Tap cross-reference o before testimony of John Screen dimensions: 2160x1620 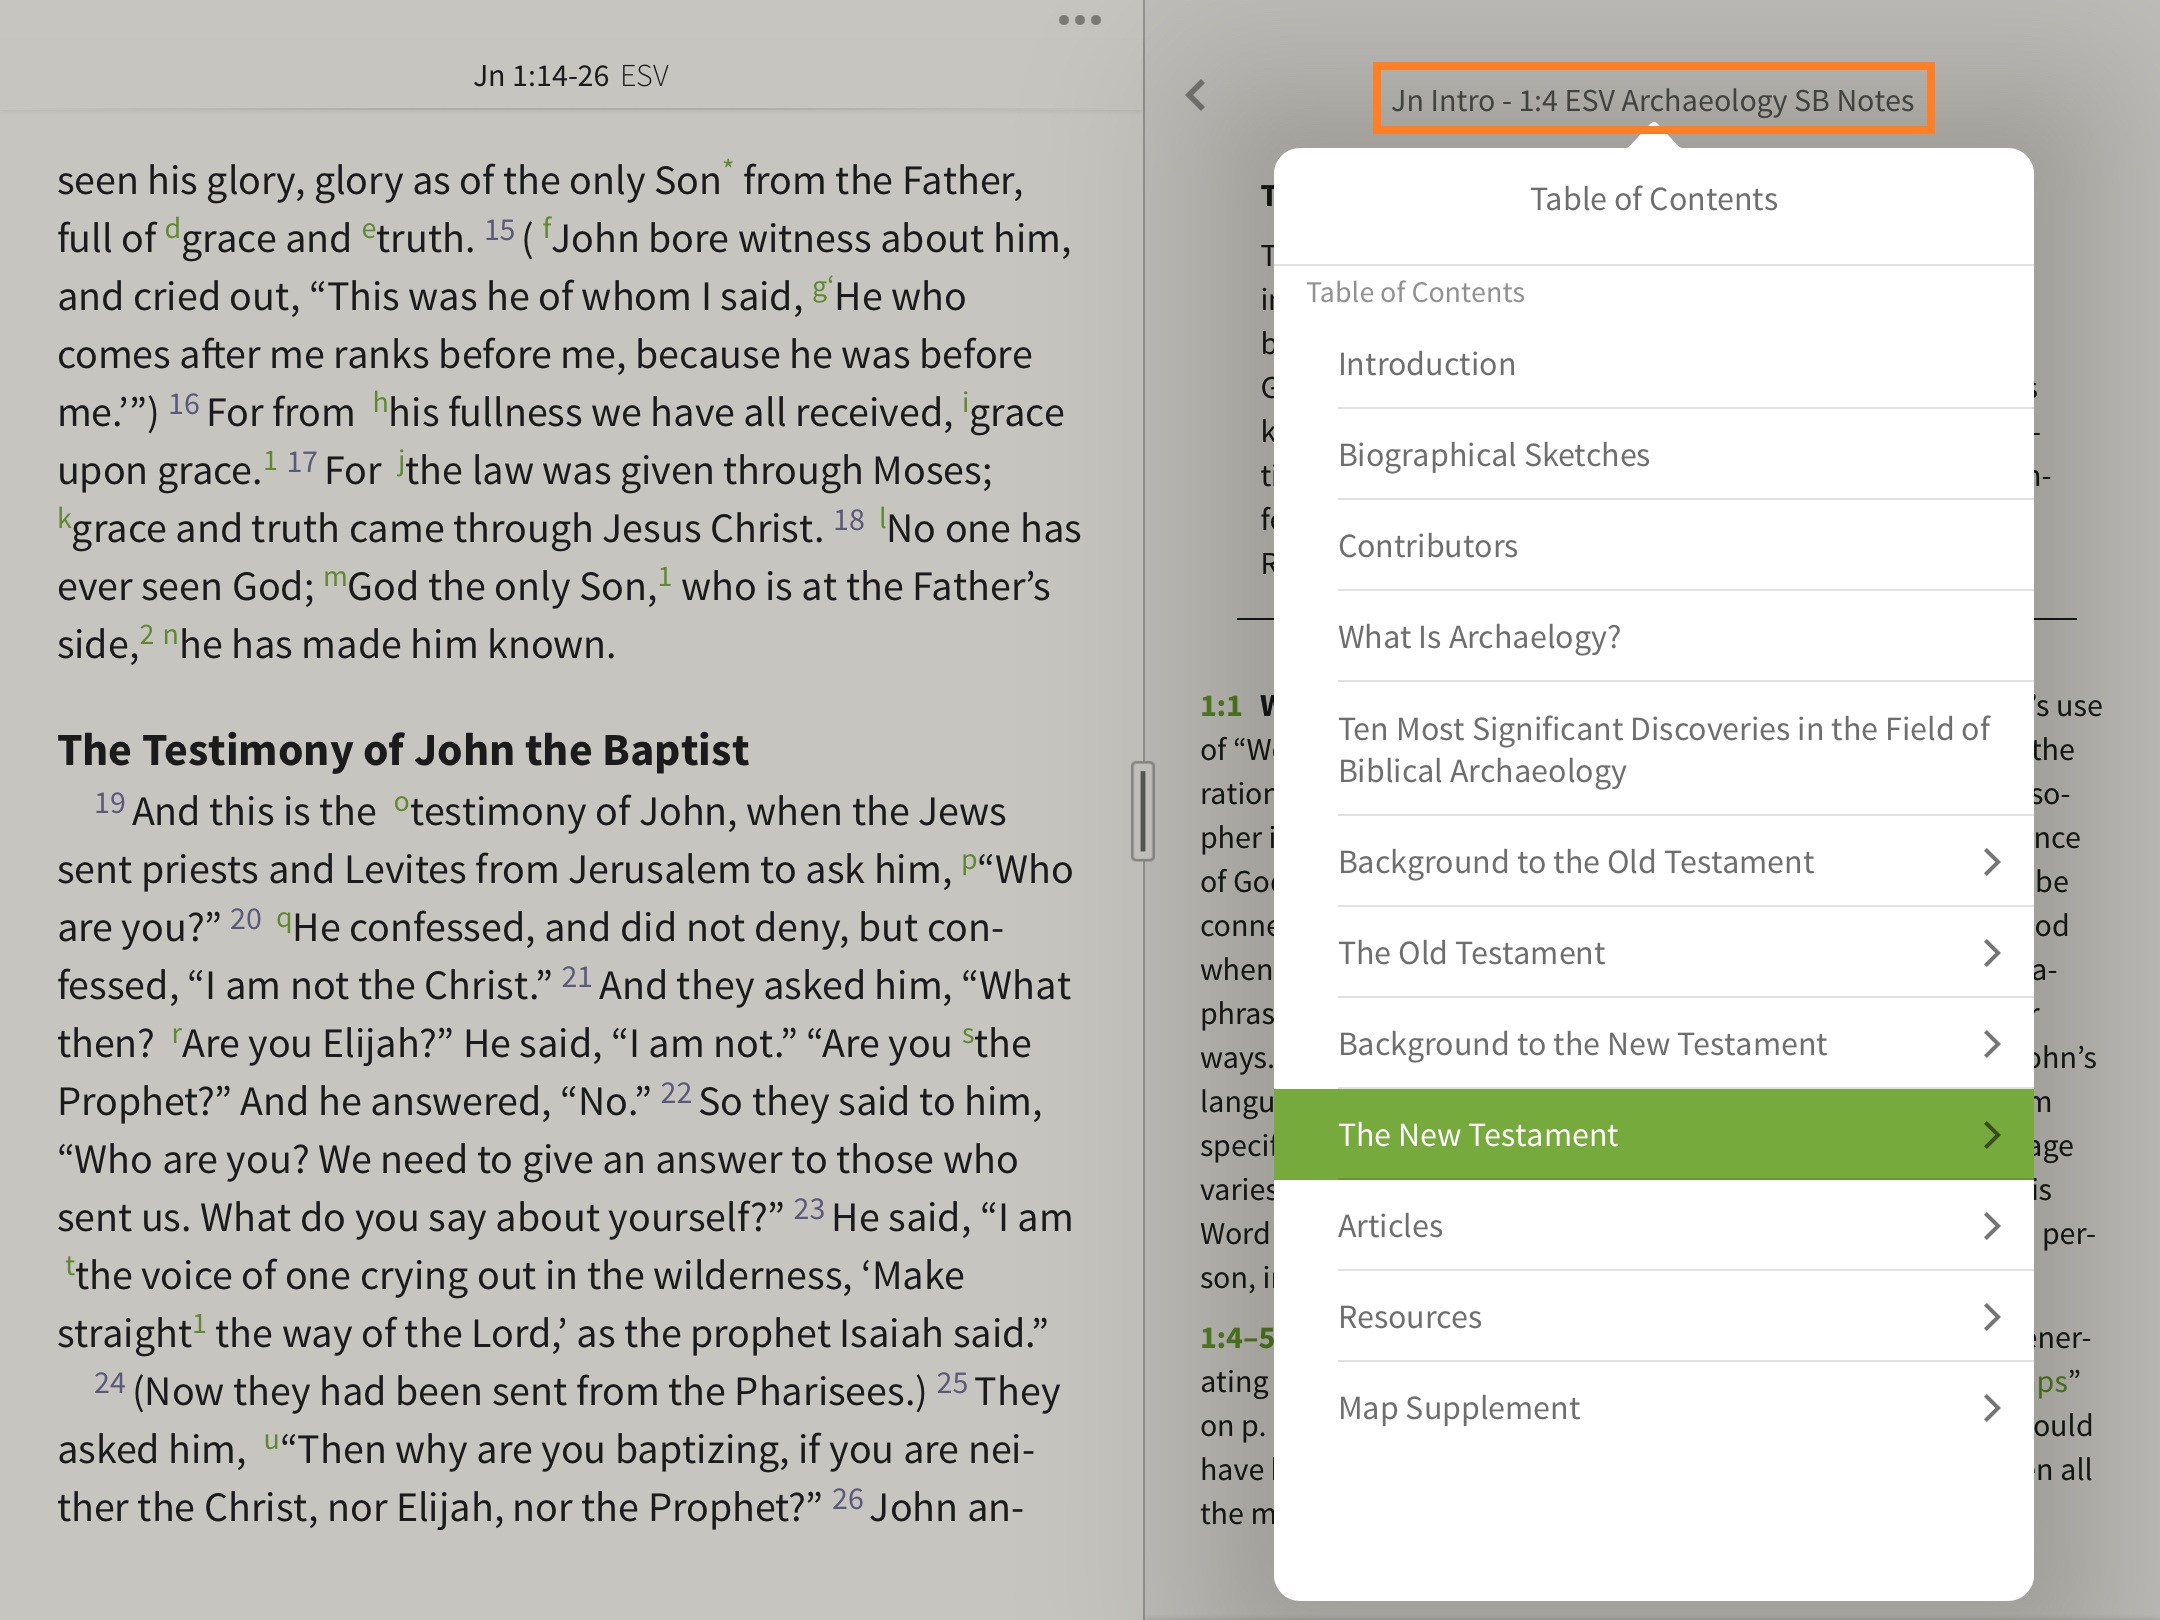tap(401, 803)
